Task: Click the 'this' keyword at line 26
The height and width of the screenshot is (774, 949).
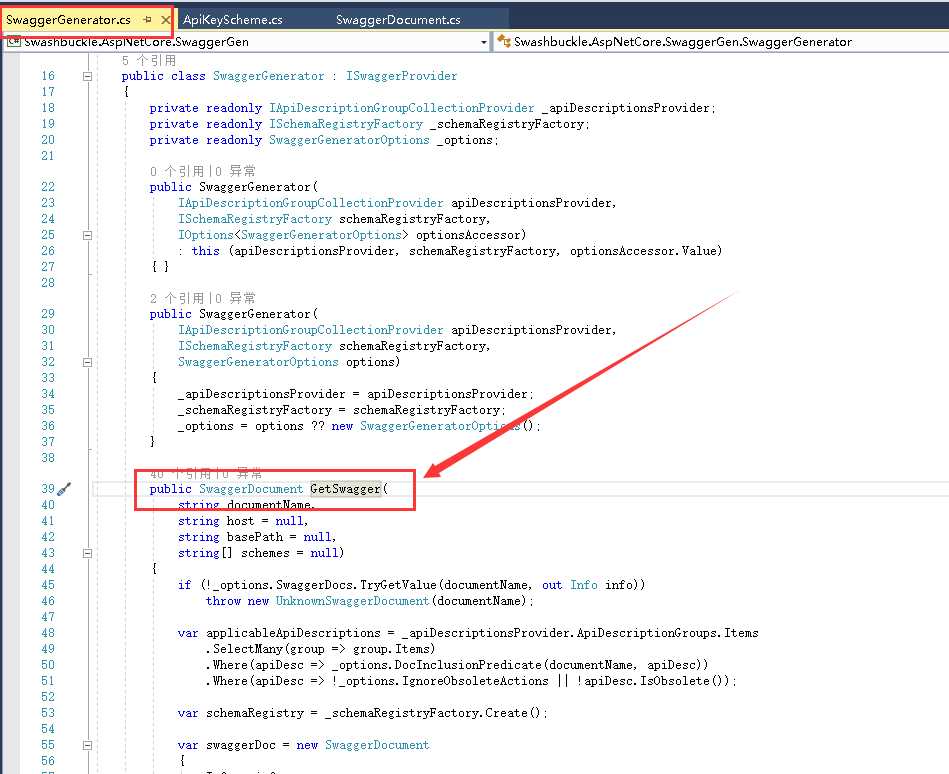Action: 206,251
